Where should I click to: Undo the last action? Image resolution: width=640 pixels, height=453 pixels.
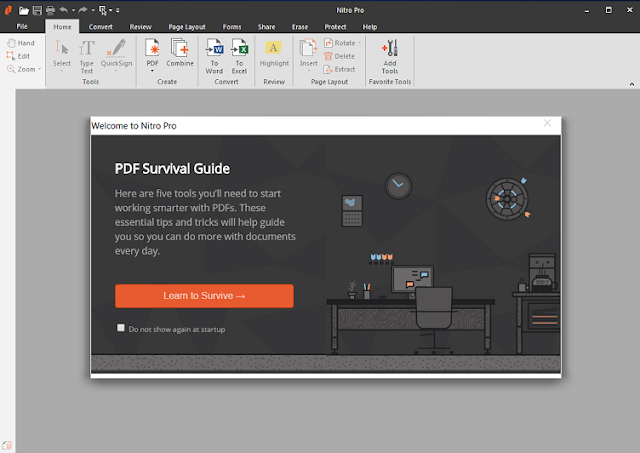[x=64, y=10]
